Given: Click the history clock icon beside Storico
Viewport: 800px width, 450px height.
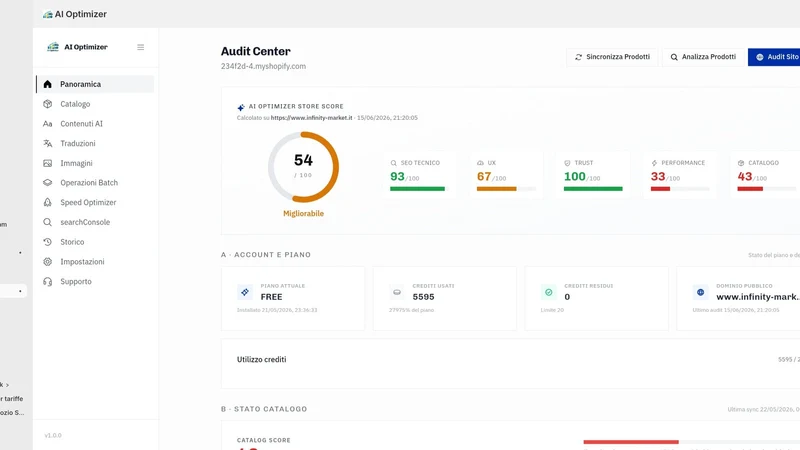Looking at the screenshot, I should pos(47,242).
